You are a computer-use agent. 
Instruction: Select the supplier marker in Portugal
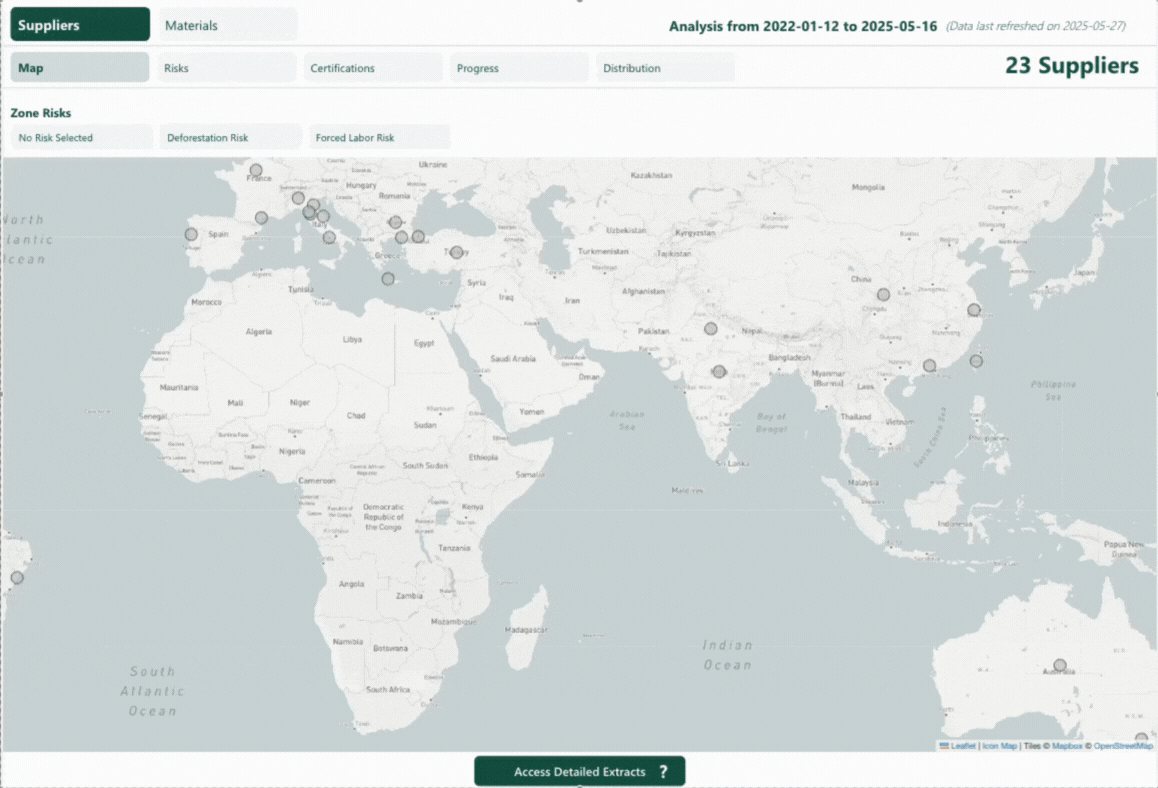point(191,234)
